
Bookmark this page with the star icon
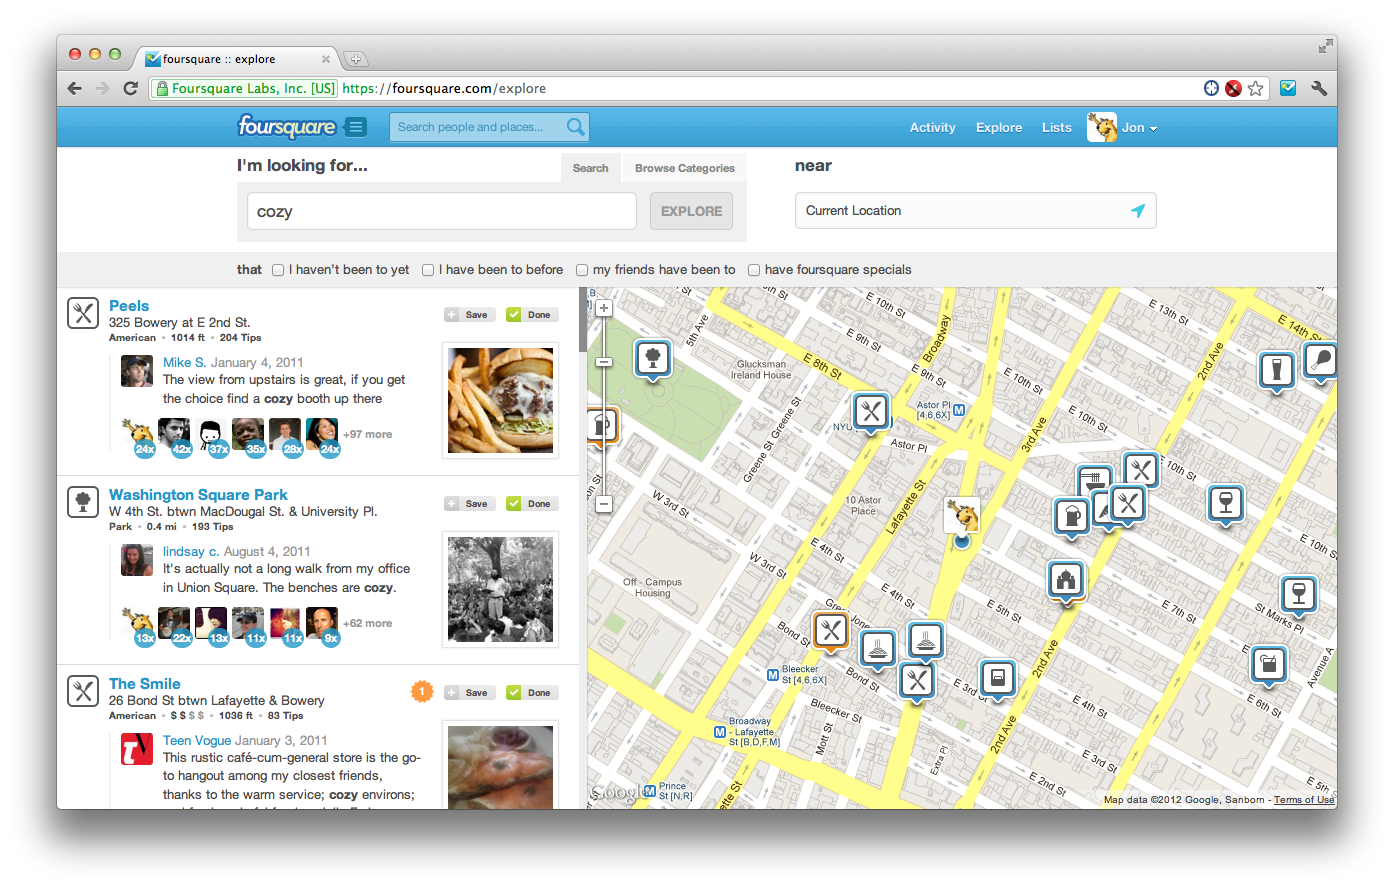[x=1256, y=88]
